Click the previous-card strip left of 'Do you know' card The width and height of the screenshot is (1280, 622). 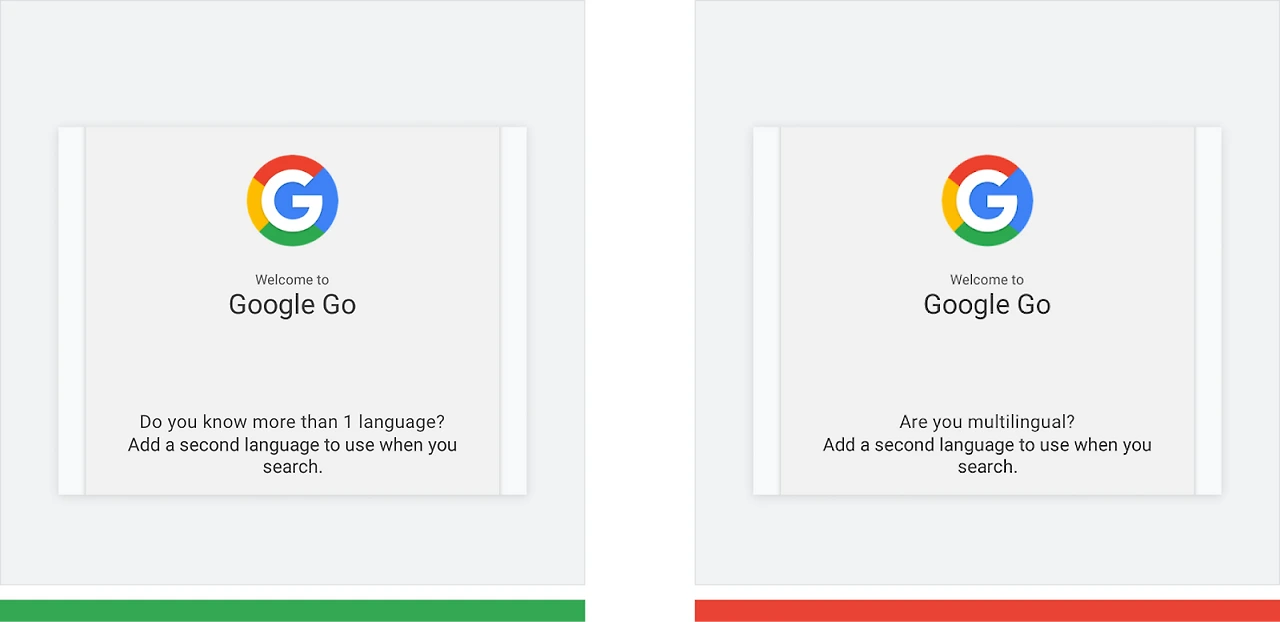[x=71, y=310]
